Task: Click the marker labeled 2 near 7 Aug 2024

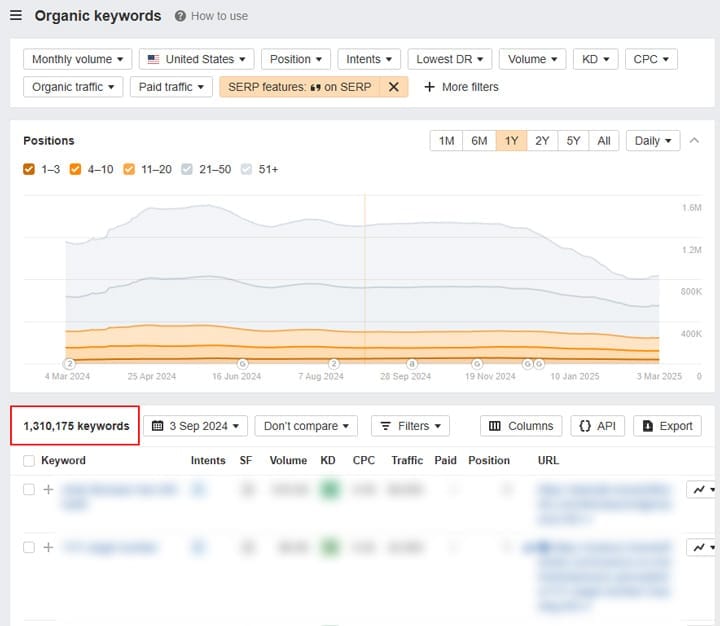Action: [x=334, y=364]
